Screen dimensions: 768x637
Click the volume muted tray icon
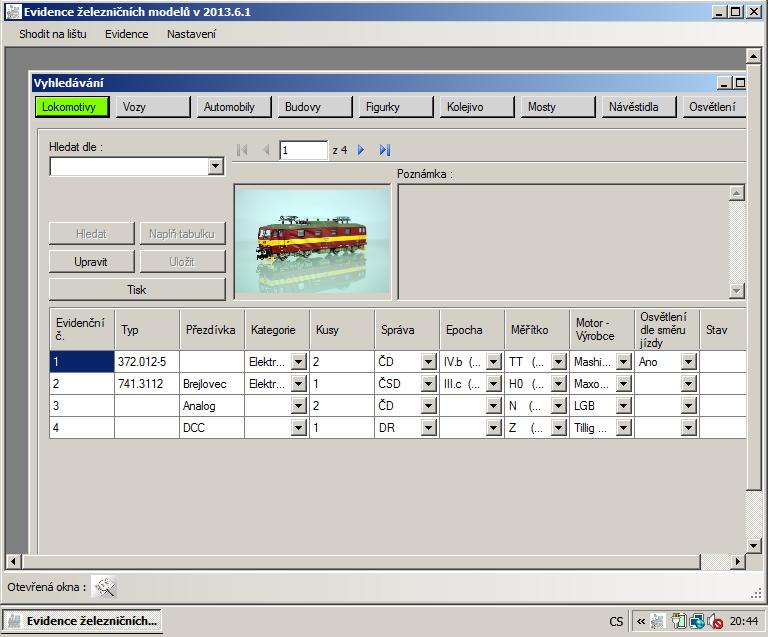[716, 621]
